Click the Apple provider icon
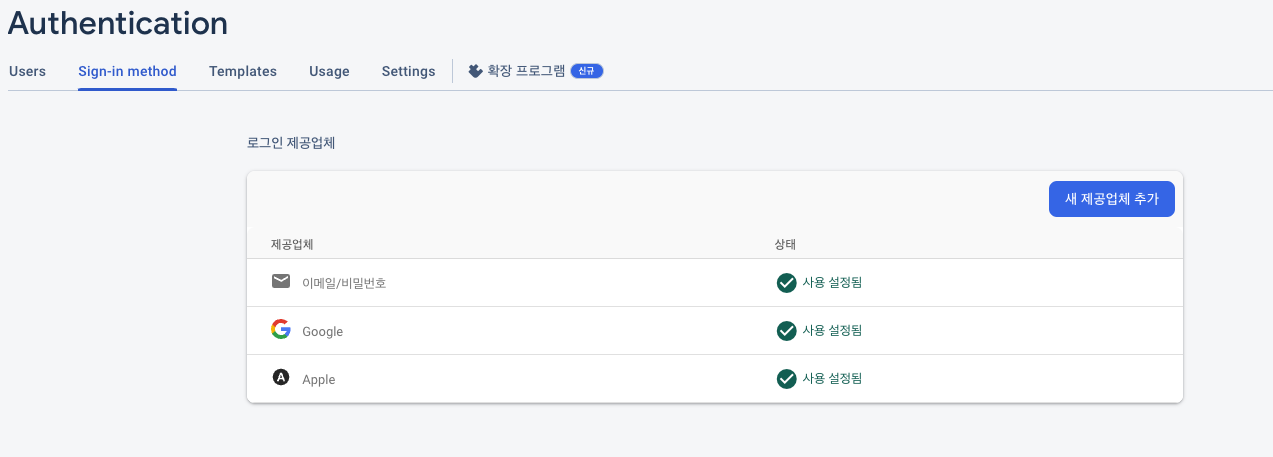The height and width of the screenshot is (457, 1273). (281, 377)
